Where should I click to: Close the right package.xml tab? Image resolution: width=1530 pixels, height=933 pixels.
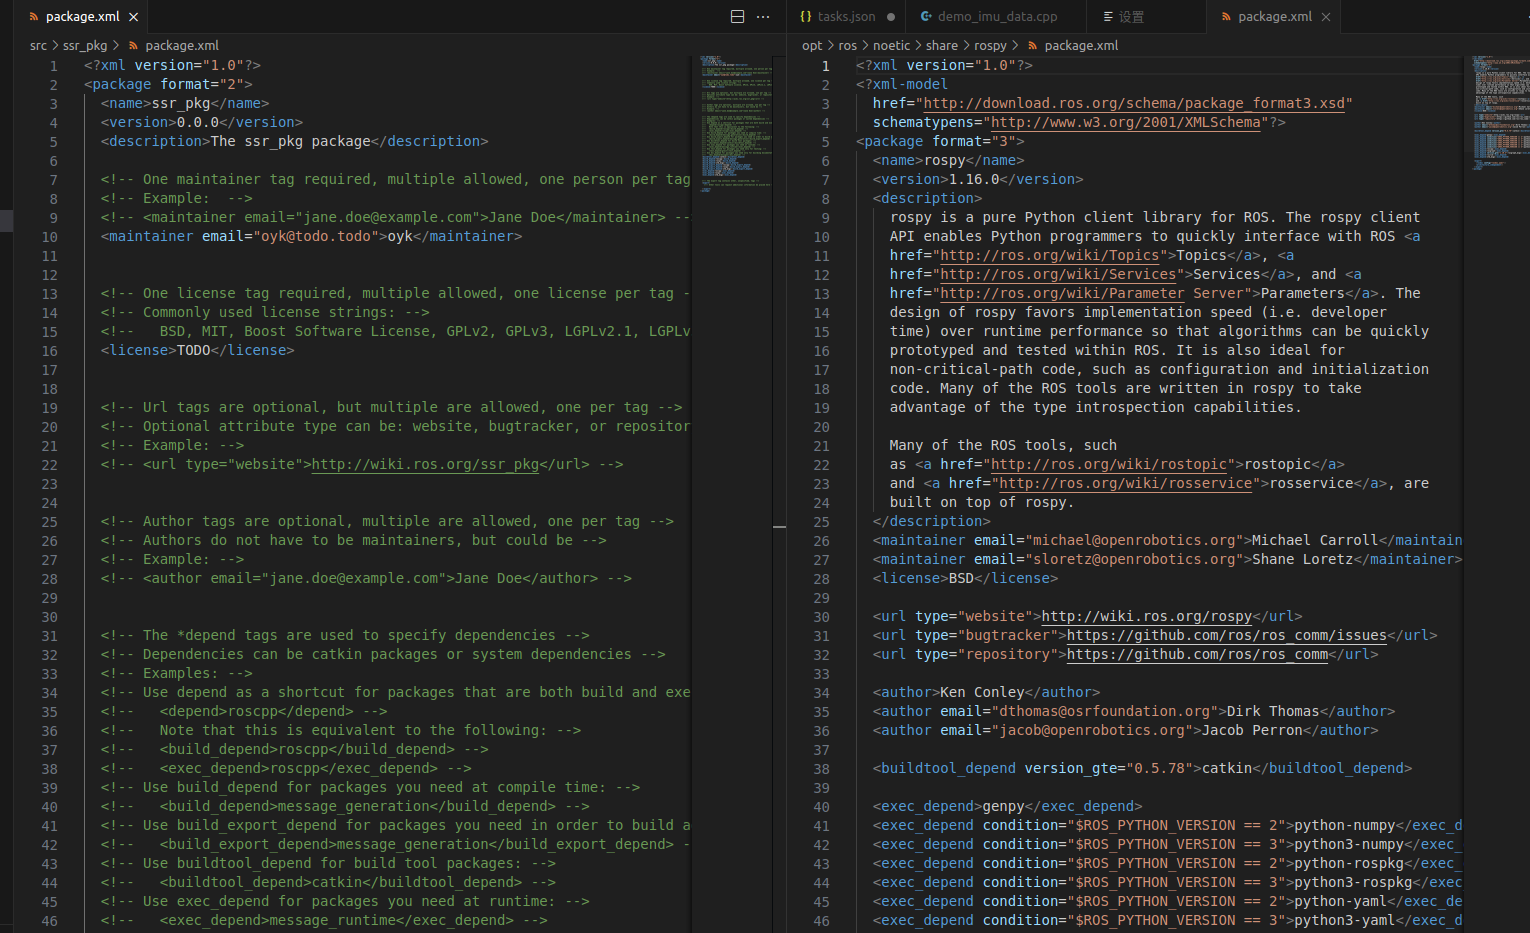click(x=1326, y=17)
